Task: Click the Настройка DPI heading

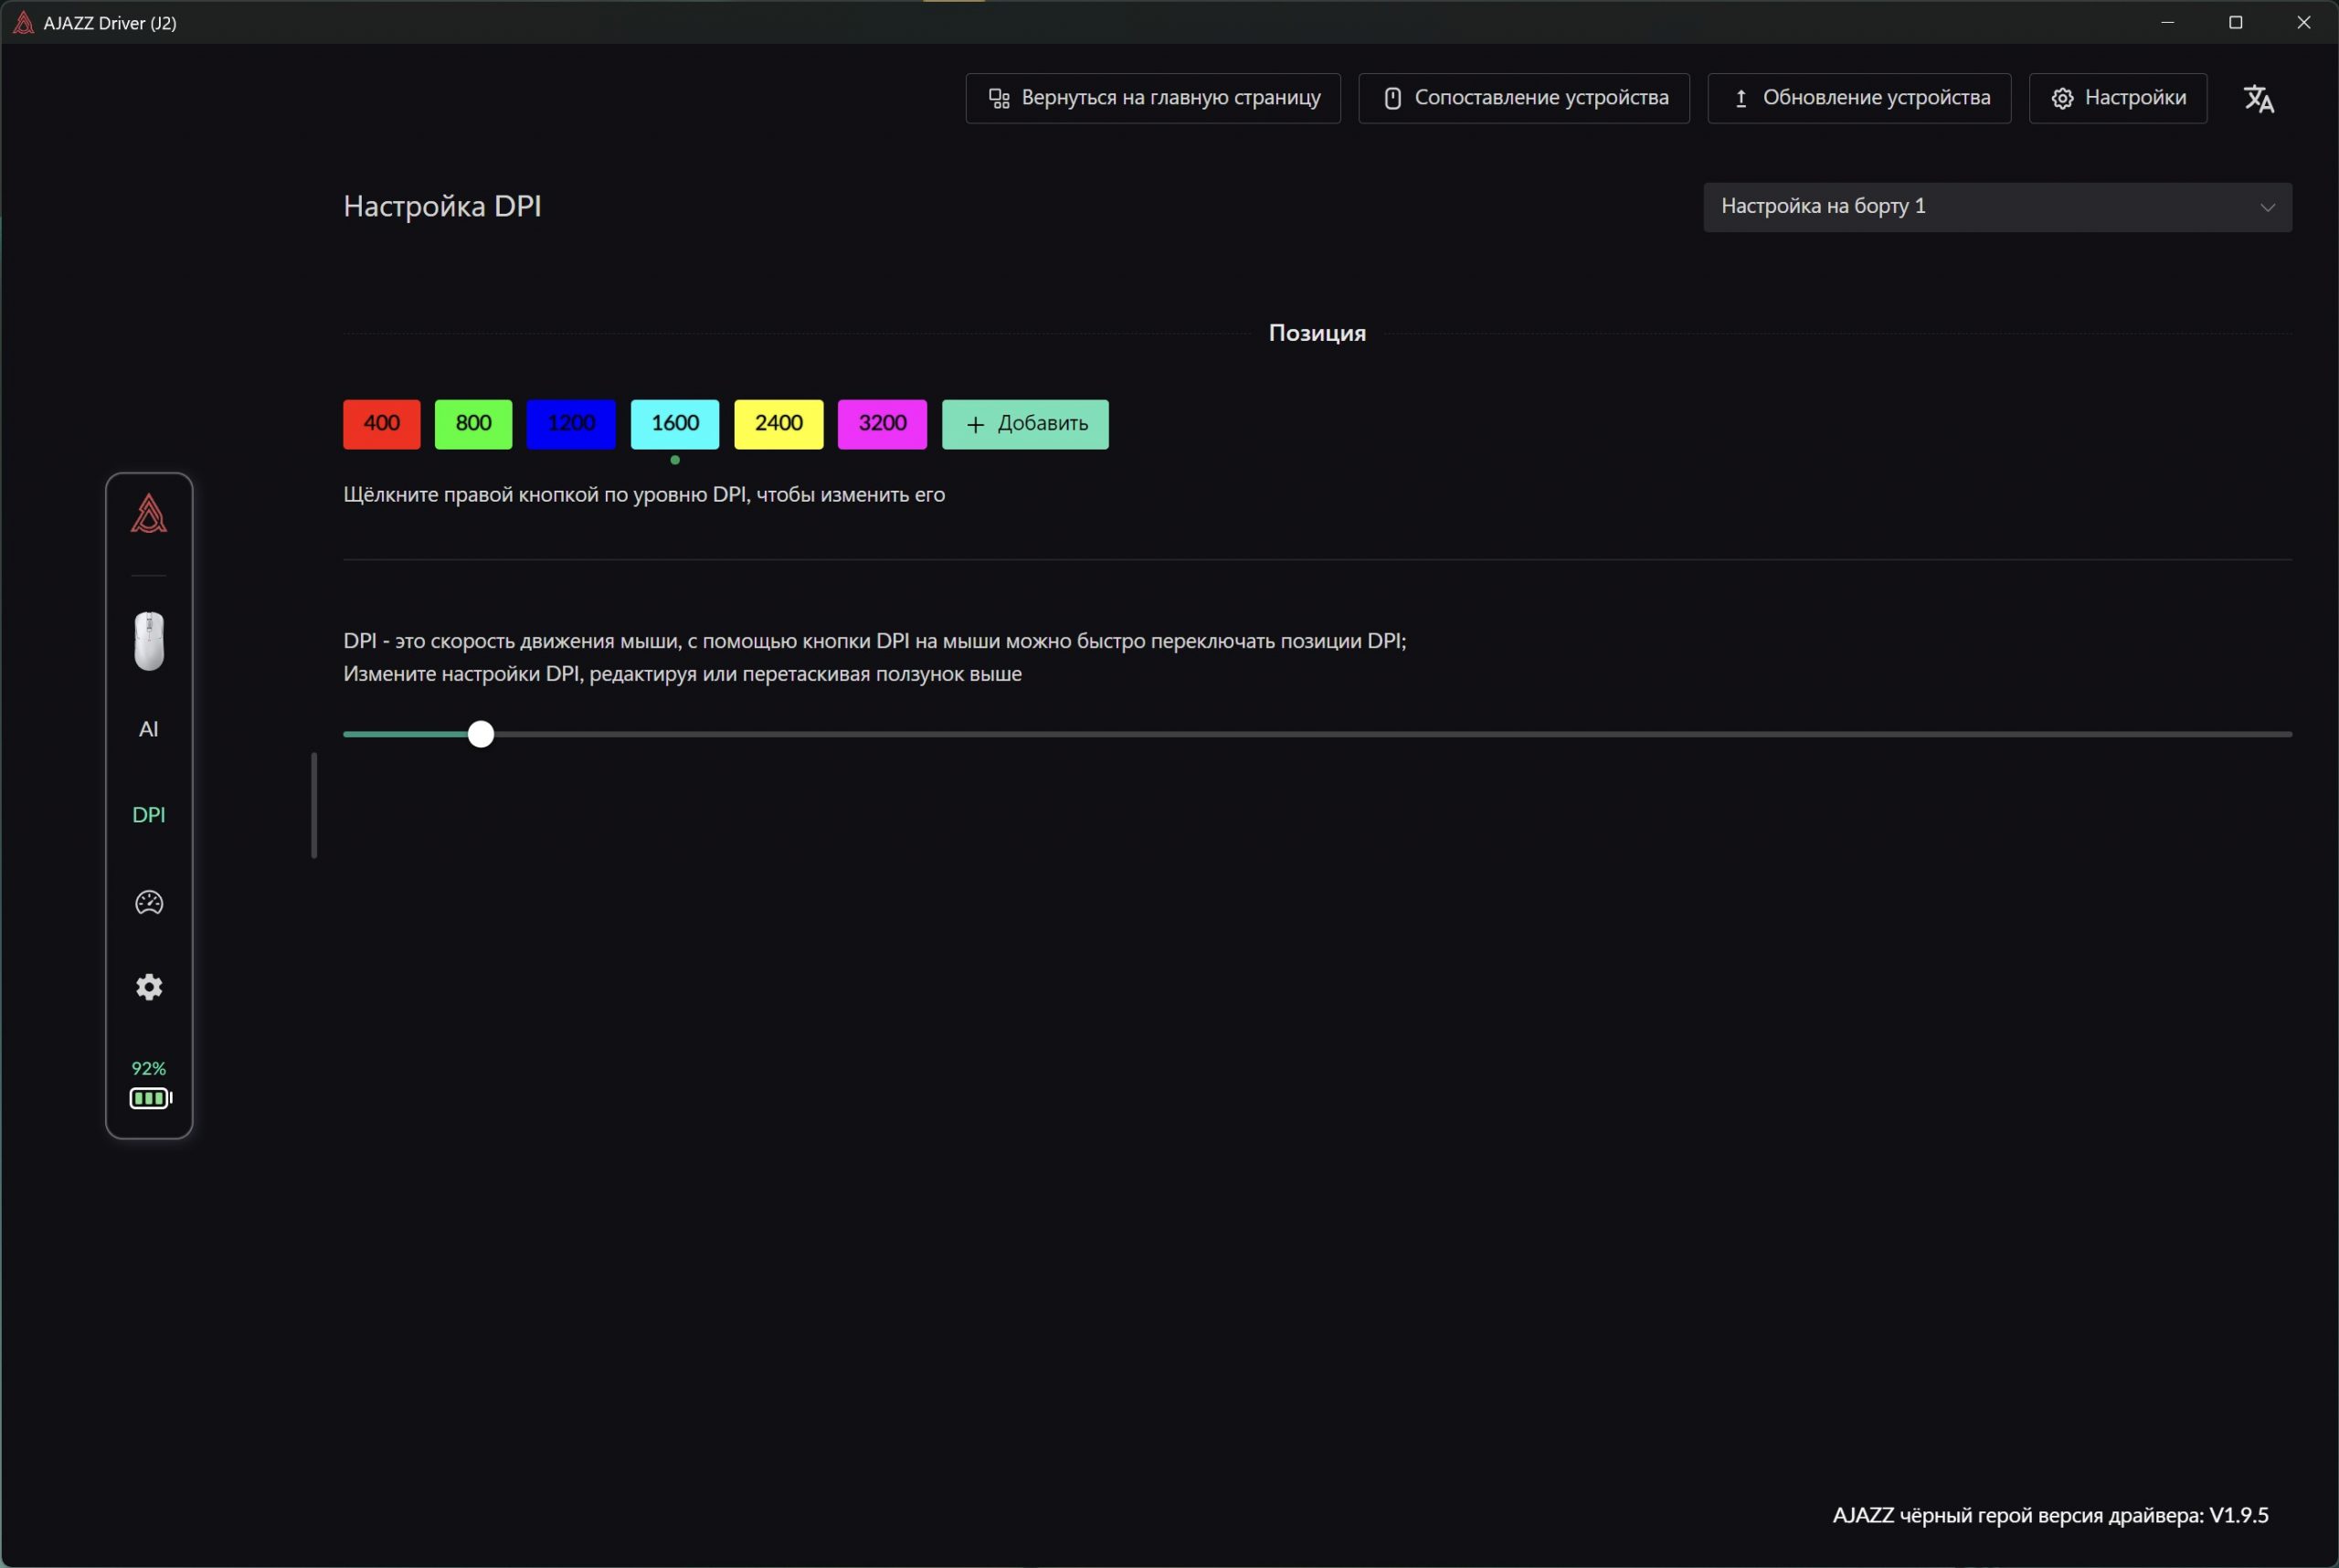Action: tap(442, 206)
